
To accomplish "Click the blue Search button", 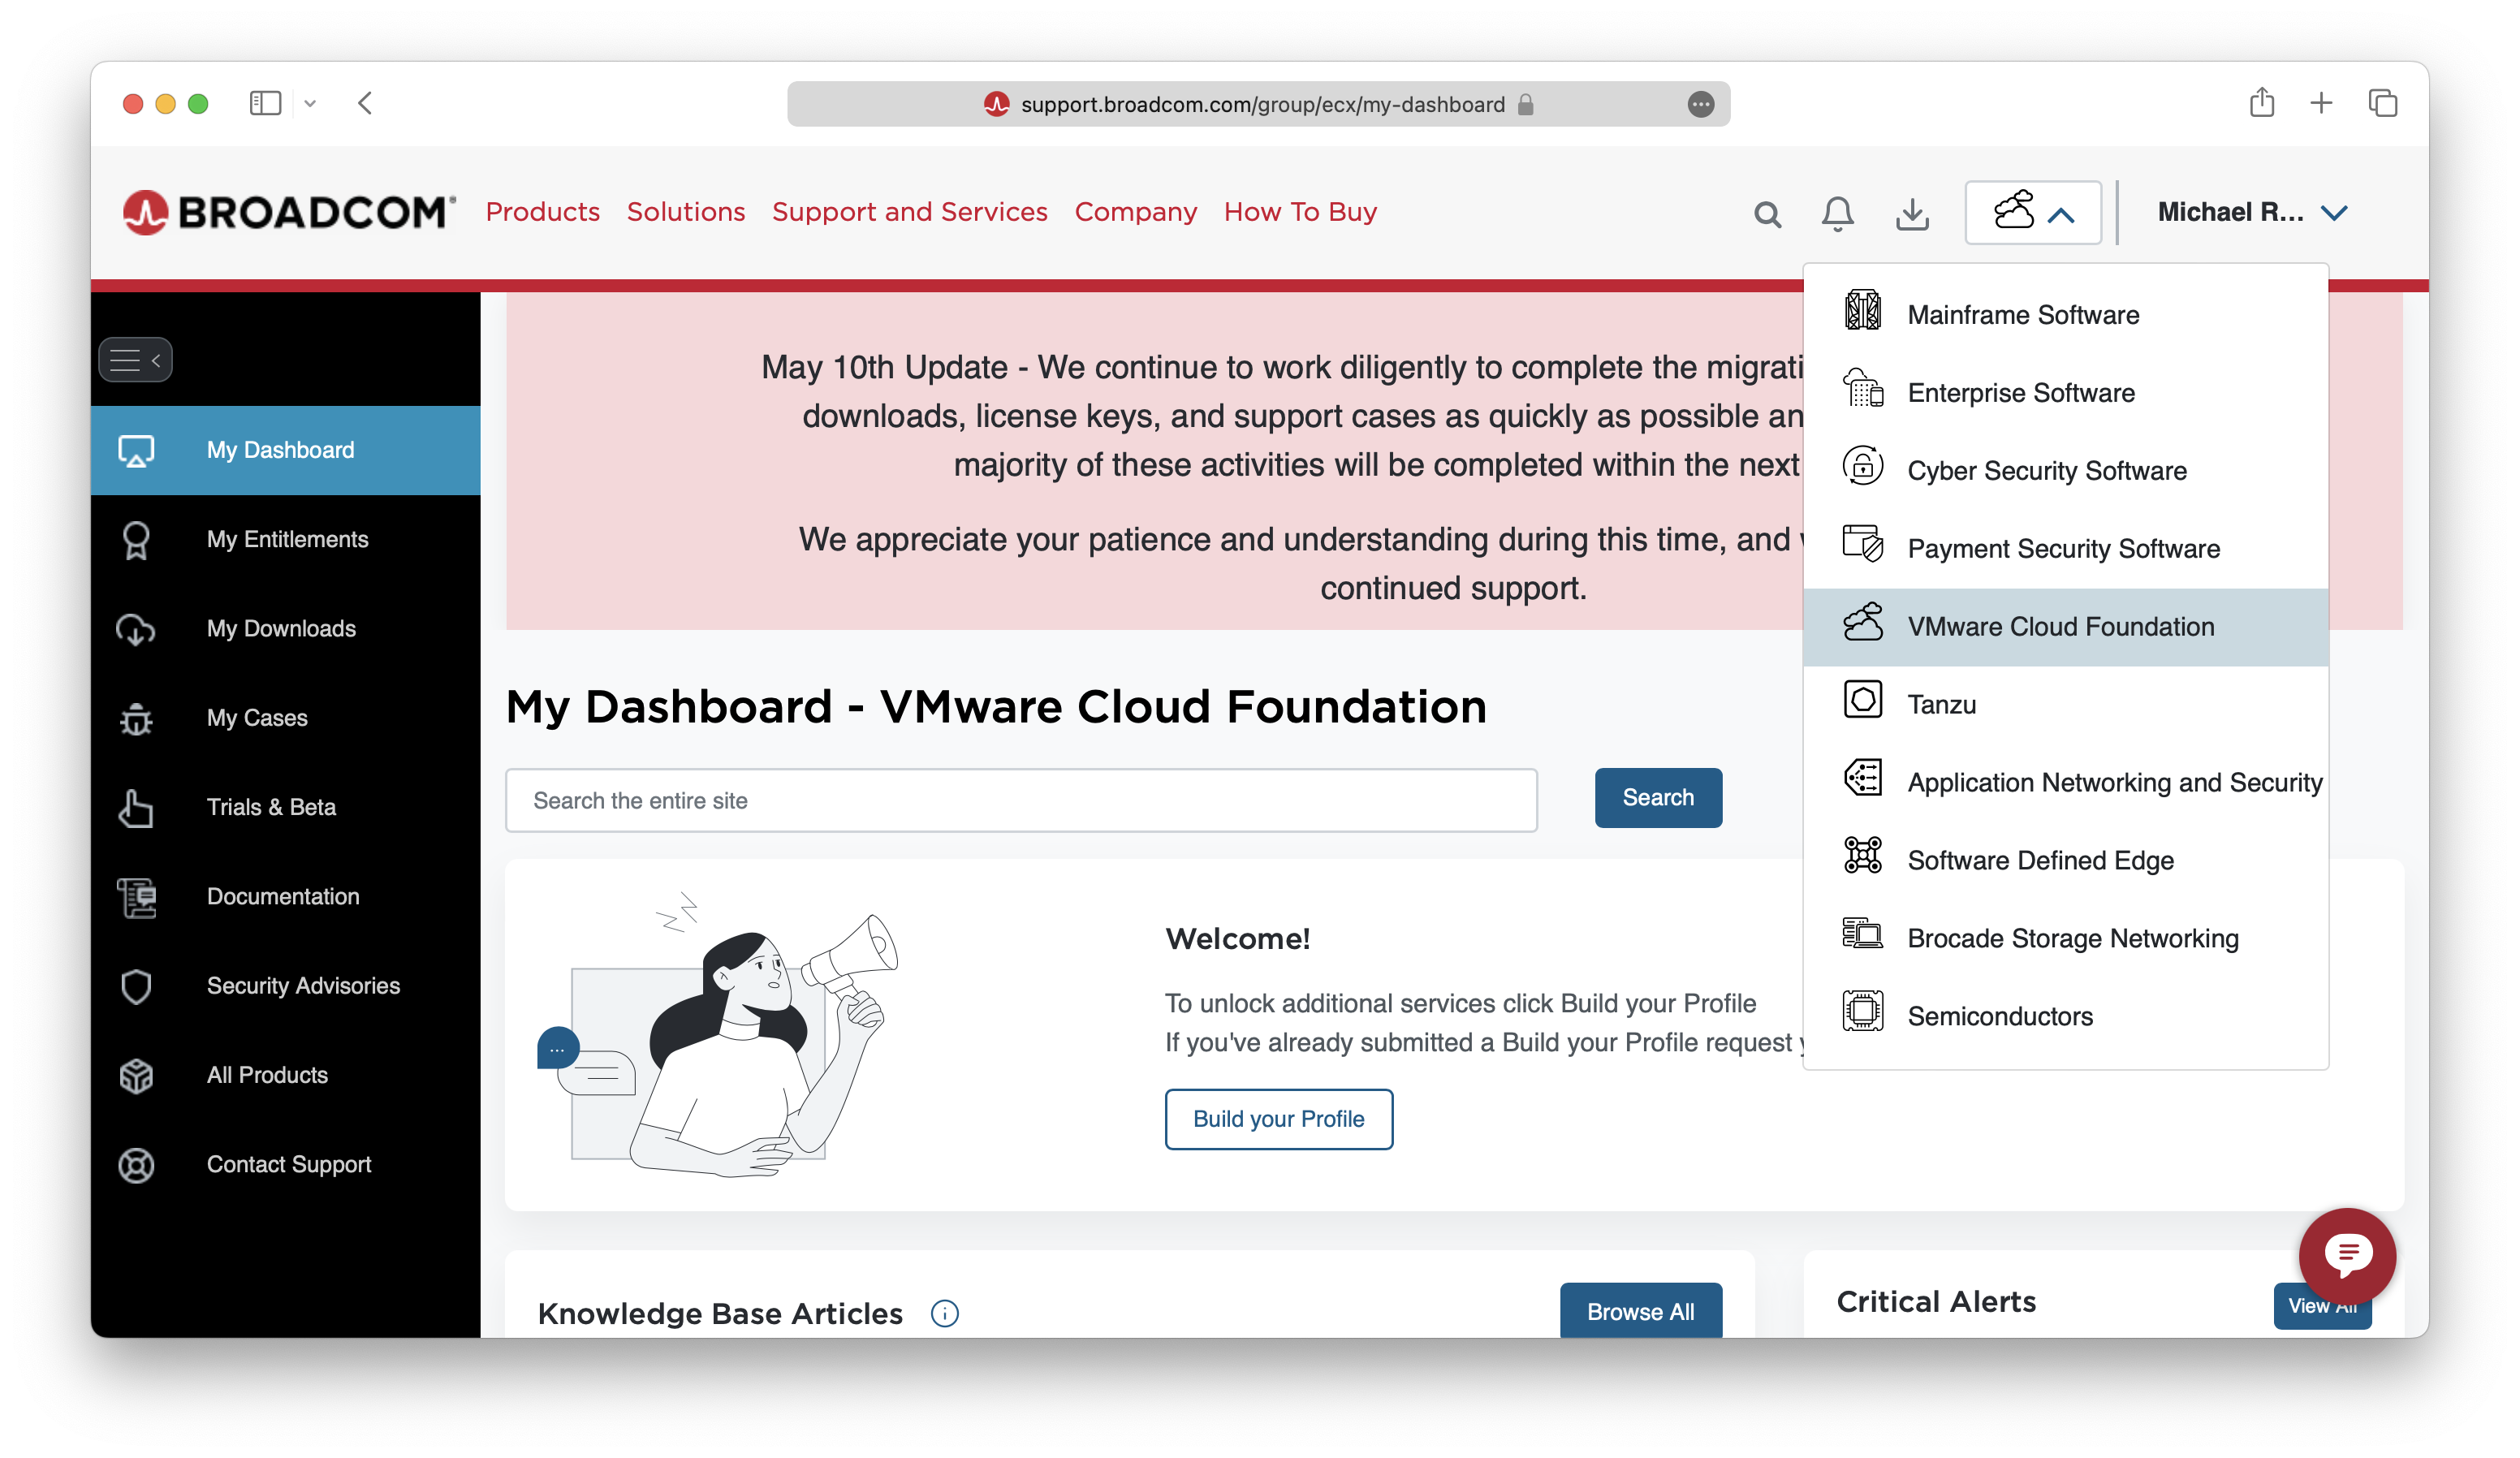I will [x=1657, y=798].
